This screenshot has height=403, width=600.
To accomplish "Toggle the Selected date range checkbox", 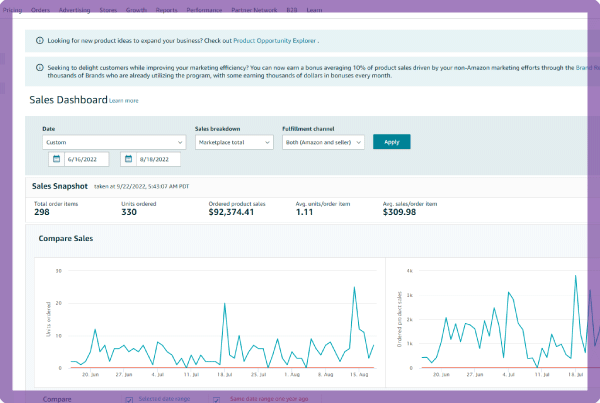I will coord(129,398).
